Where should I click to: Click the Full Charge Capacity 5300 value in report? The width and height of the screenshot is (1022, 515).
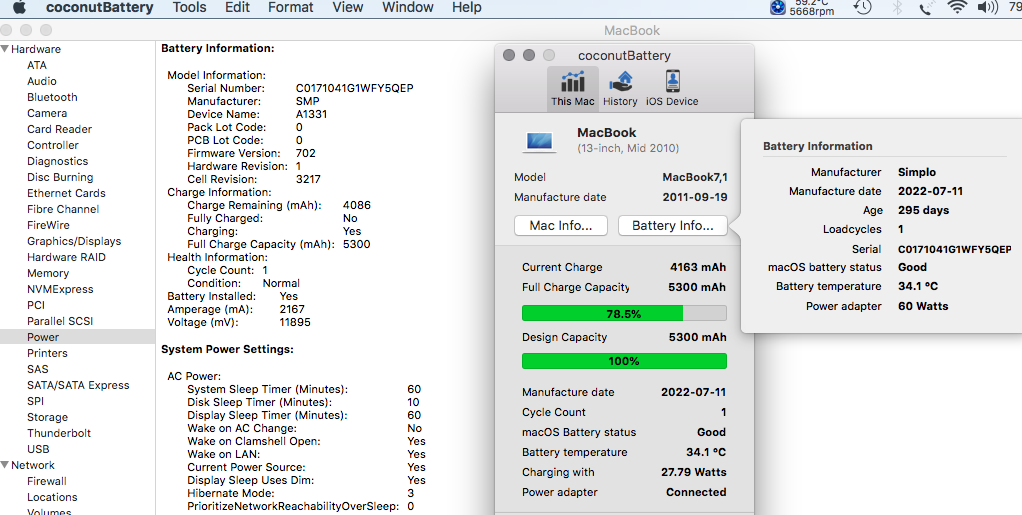click(x=357, y=244)
